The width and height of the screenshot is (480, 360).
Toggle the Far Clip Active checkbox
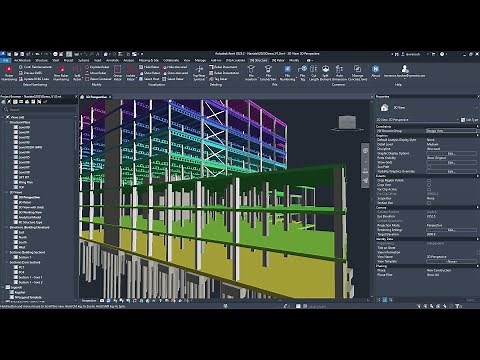429,189
